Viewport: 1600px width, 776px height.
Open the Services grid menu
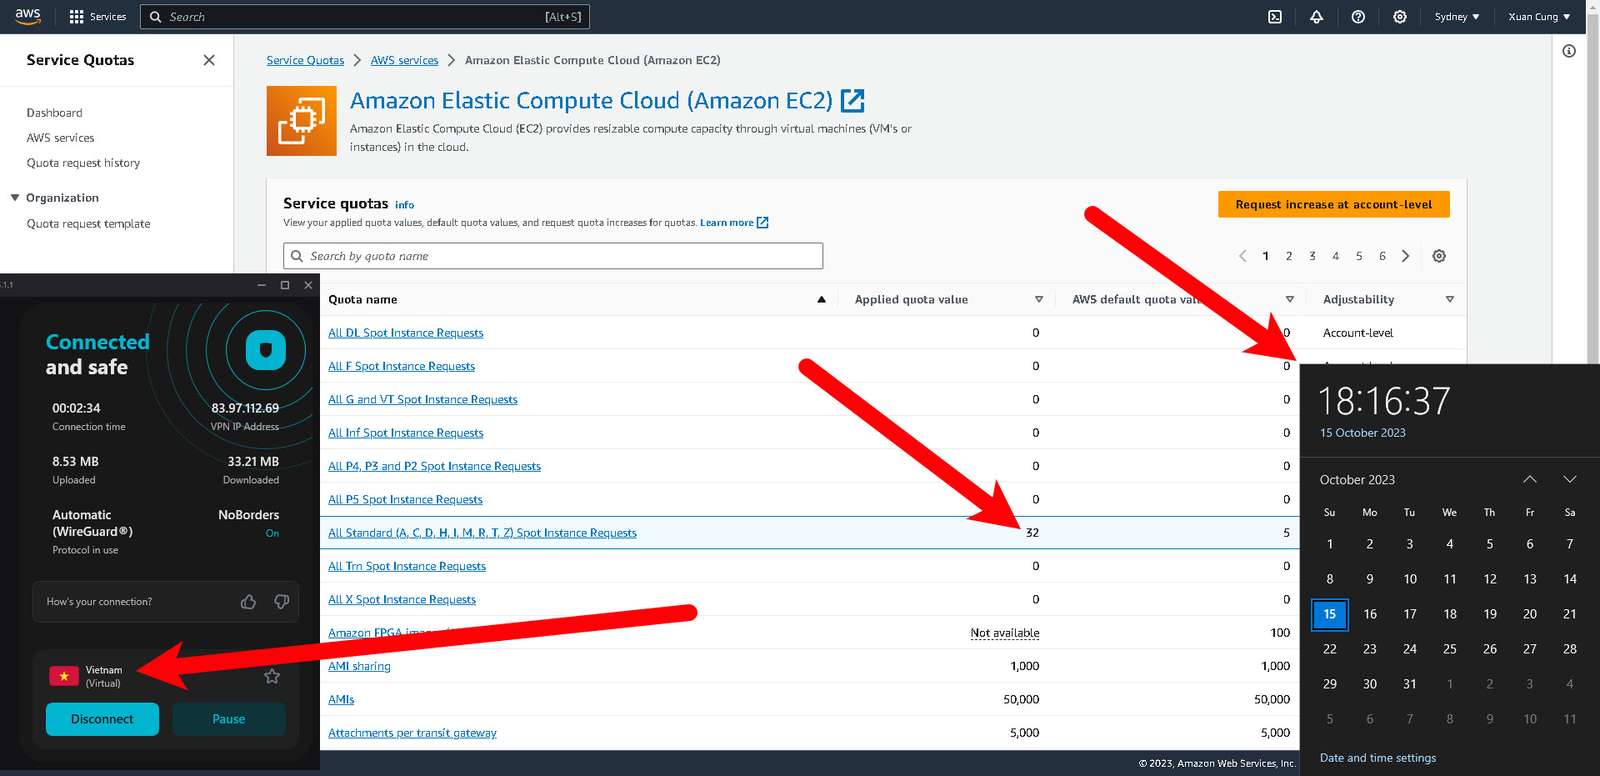click(x=97, y=17)
